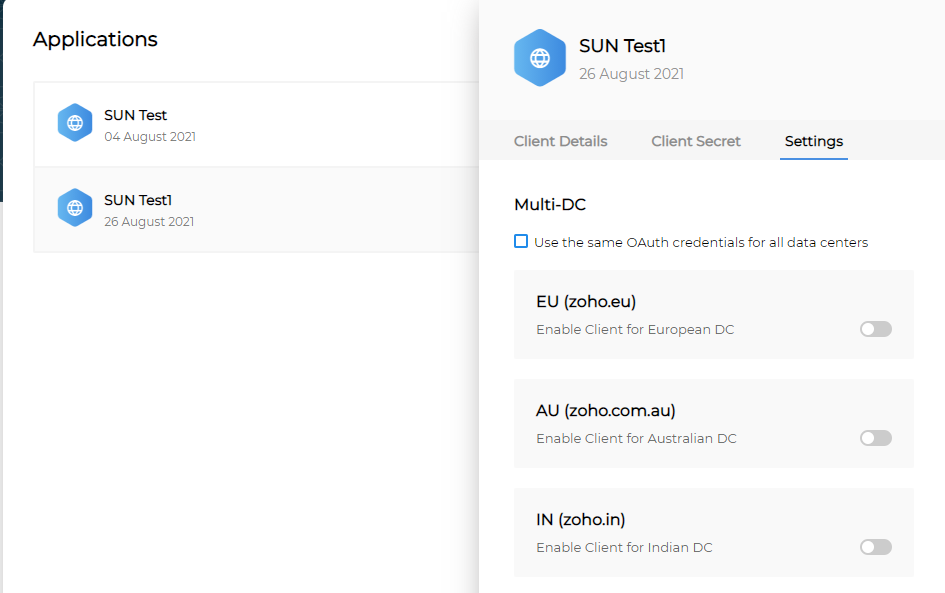Click the SUN Test application globe icon
Image resolution: width=945 pixels, height=593 pixels.
point(75,123)
